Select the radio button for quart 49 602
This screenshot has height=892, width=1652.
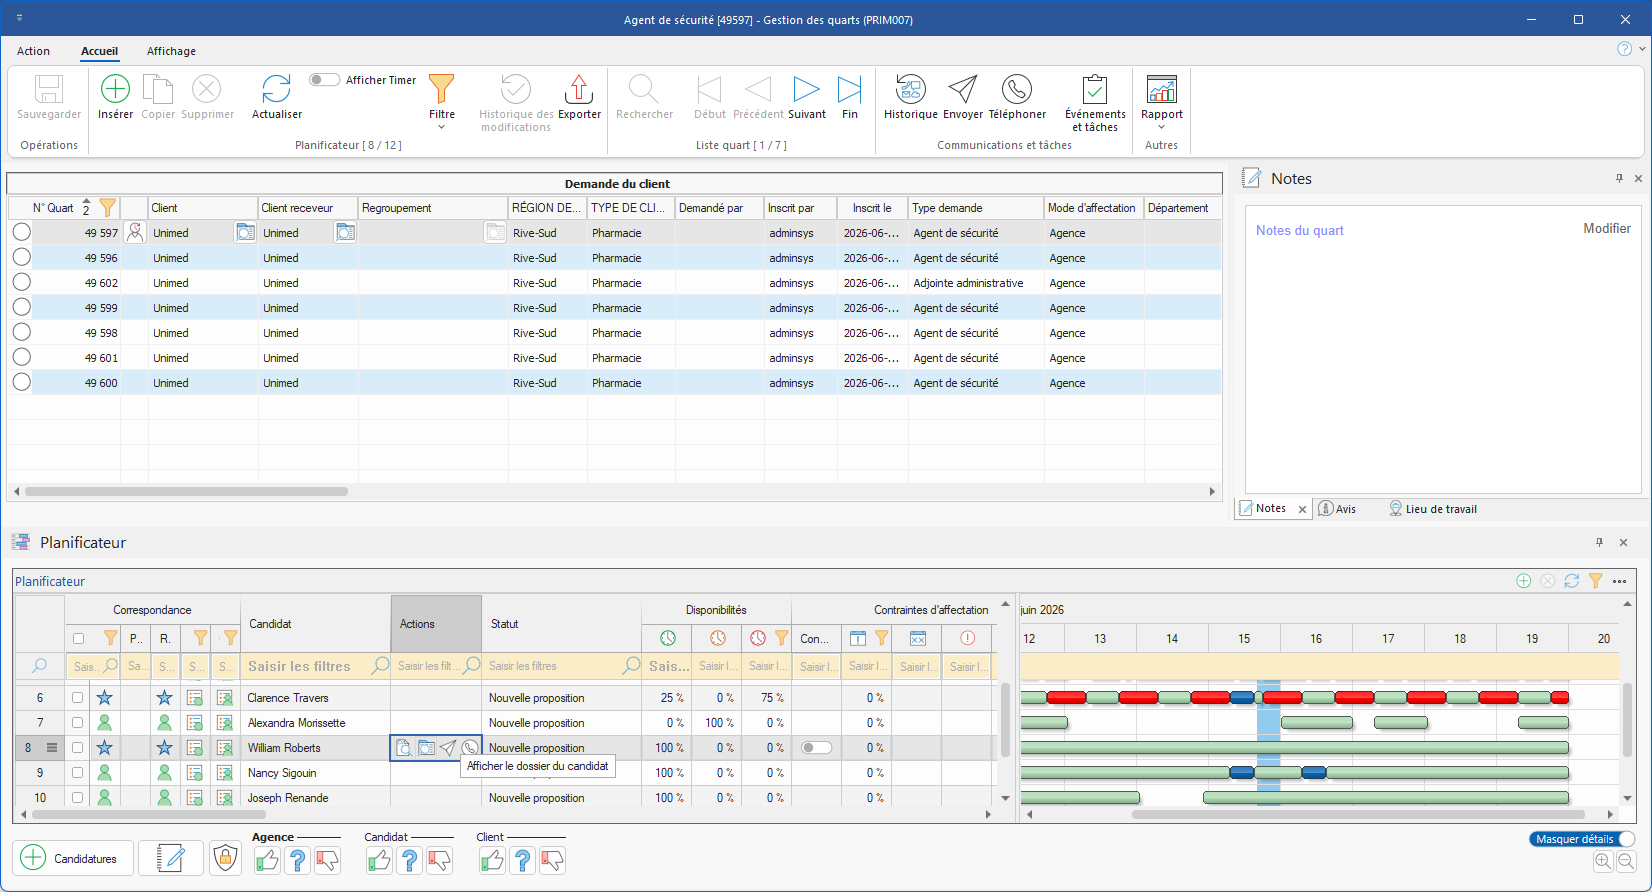[x=21, y=282]
